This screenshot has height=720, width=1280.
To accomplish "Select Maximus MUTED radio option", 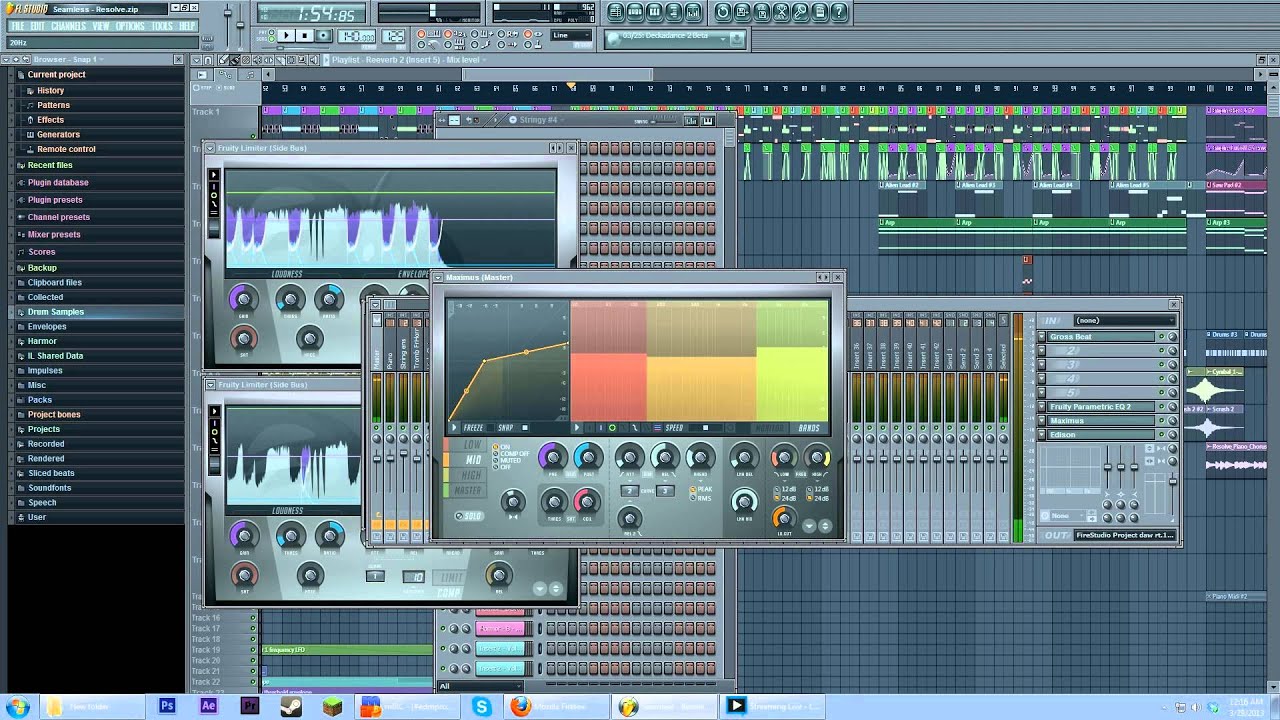I will point(496,460).
